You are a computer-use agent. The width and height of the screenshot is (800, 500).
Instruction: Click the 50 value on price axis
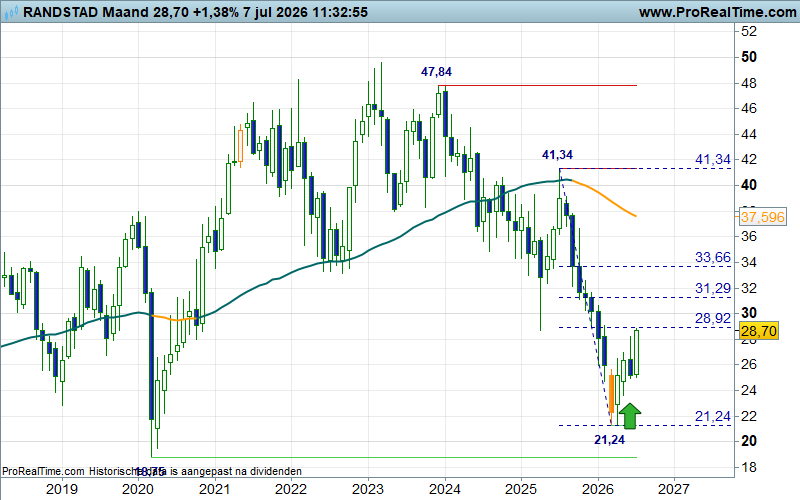point(749,57)
